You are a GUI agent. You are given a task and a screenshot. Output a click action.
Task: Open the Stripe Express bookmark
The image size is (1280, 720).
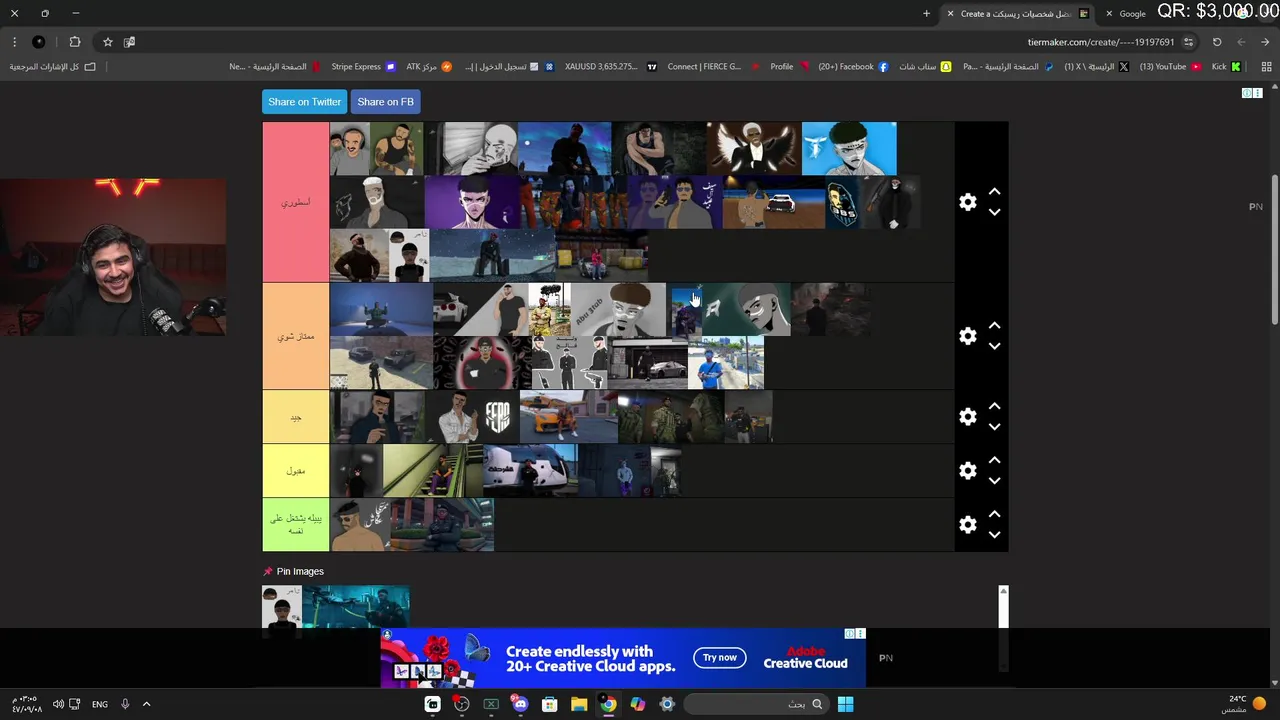tap(363, 67)
